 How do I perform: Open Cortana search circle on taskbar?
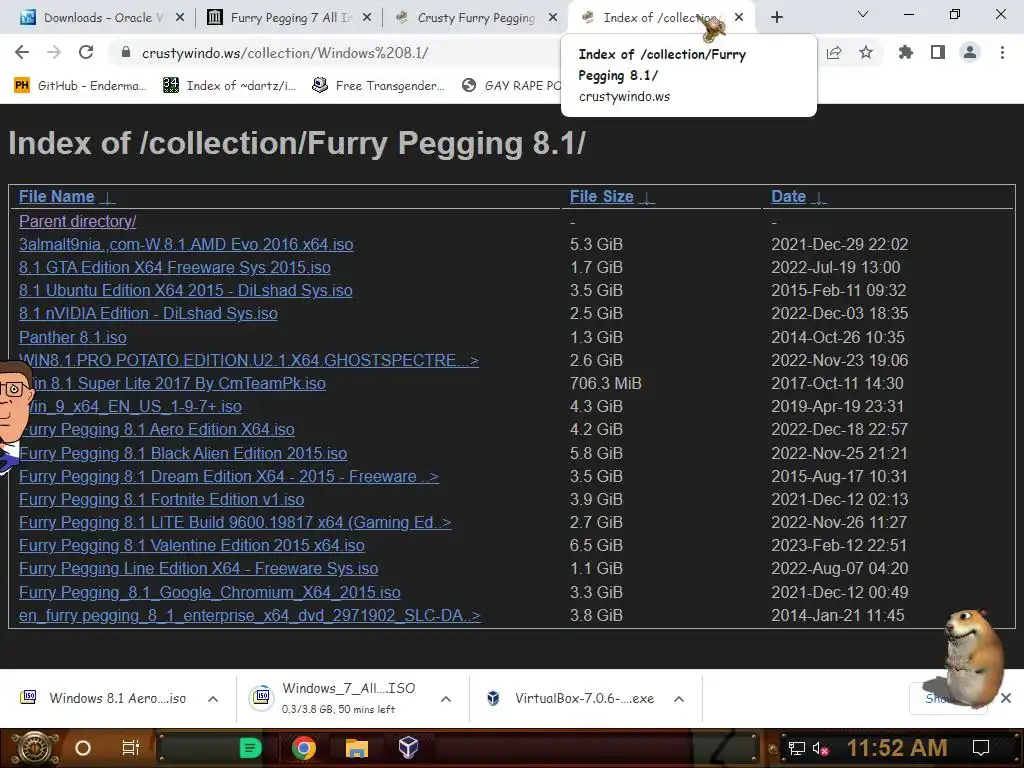tap(83, 748)
